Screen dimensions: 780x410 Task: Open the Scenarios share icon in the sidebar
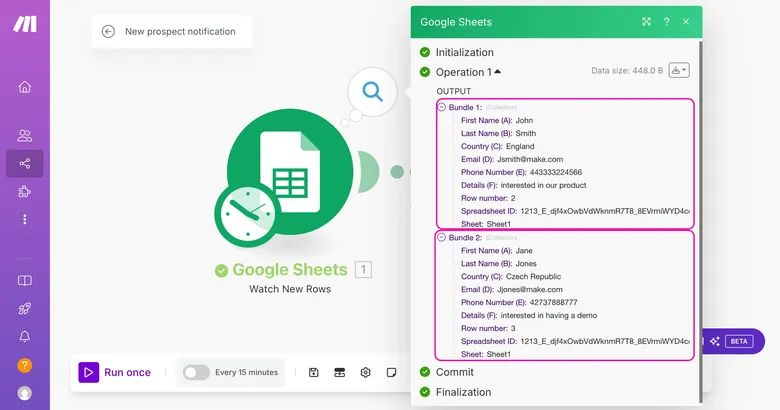(24, 163)
